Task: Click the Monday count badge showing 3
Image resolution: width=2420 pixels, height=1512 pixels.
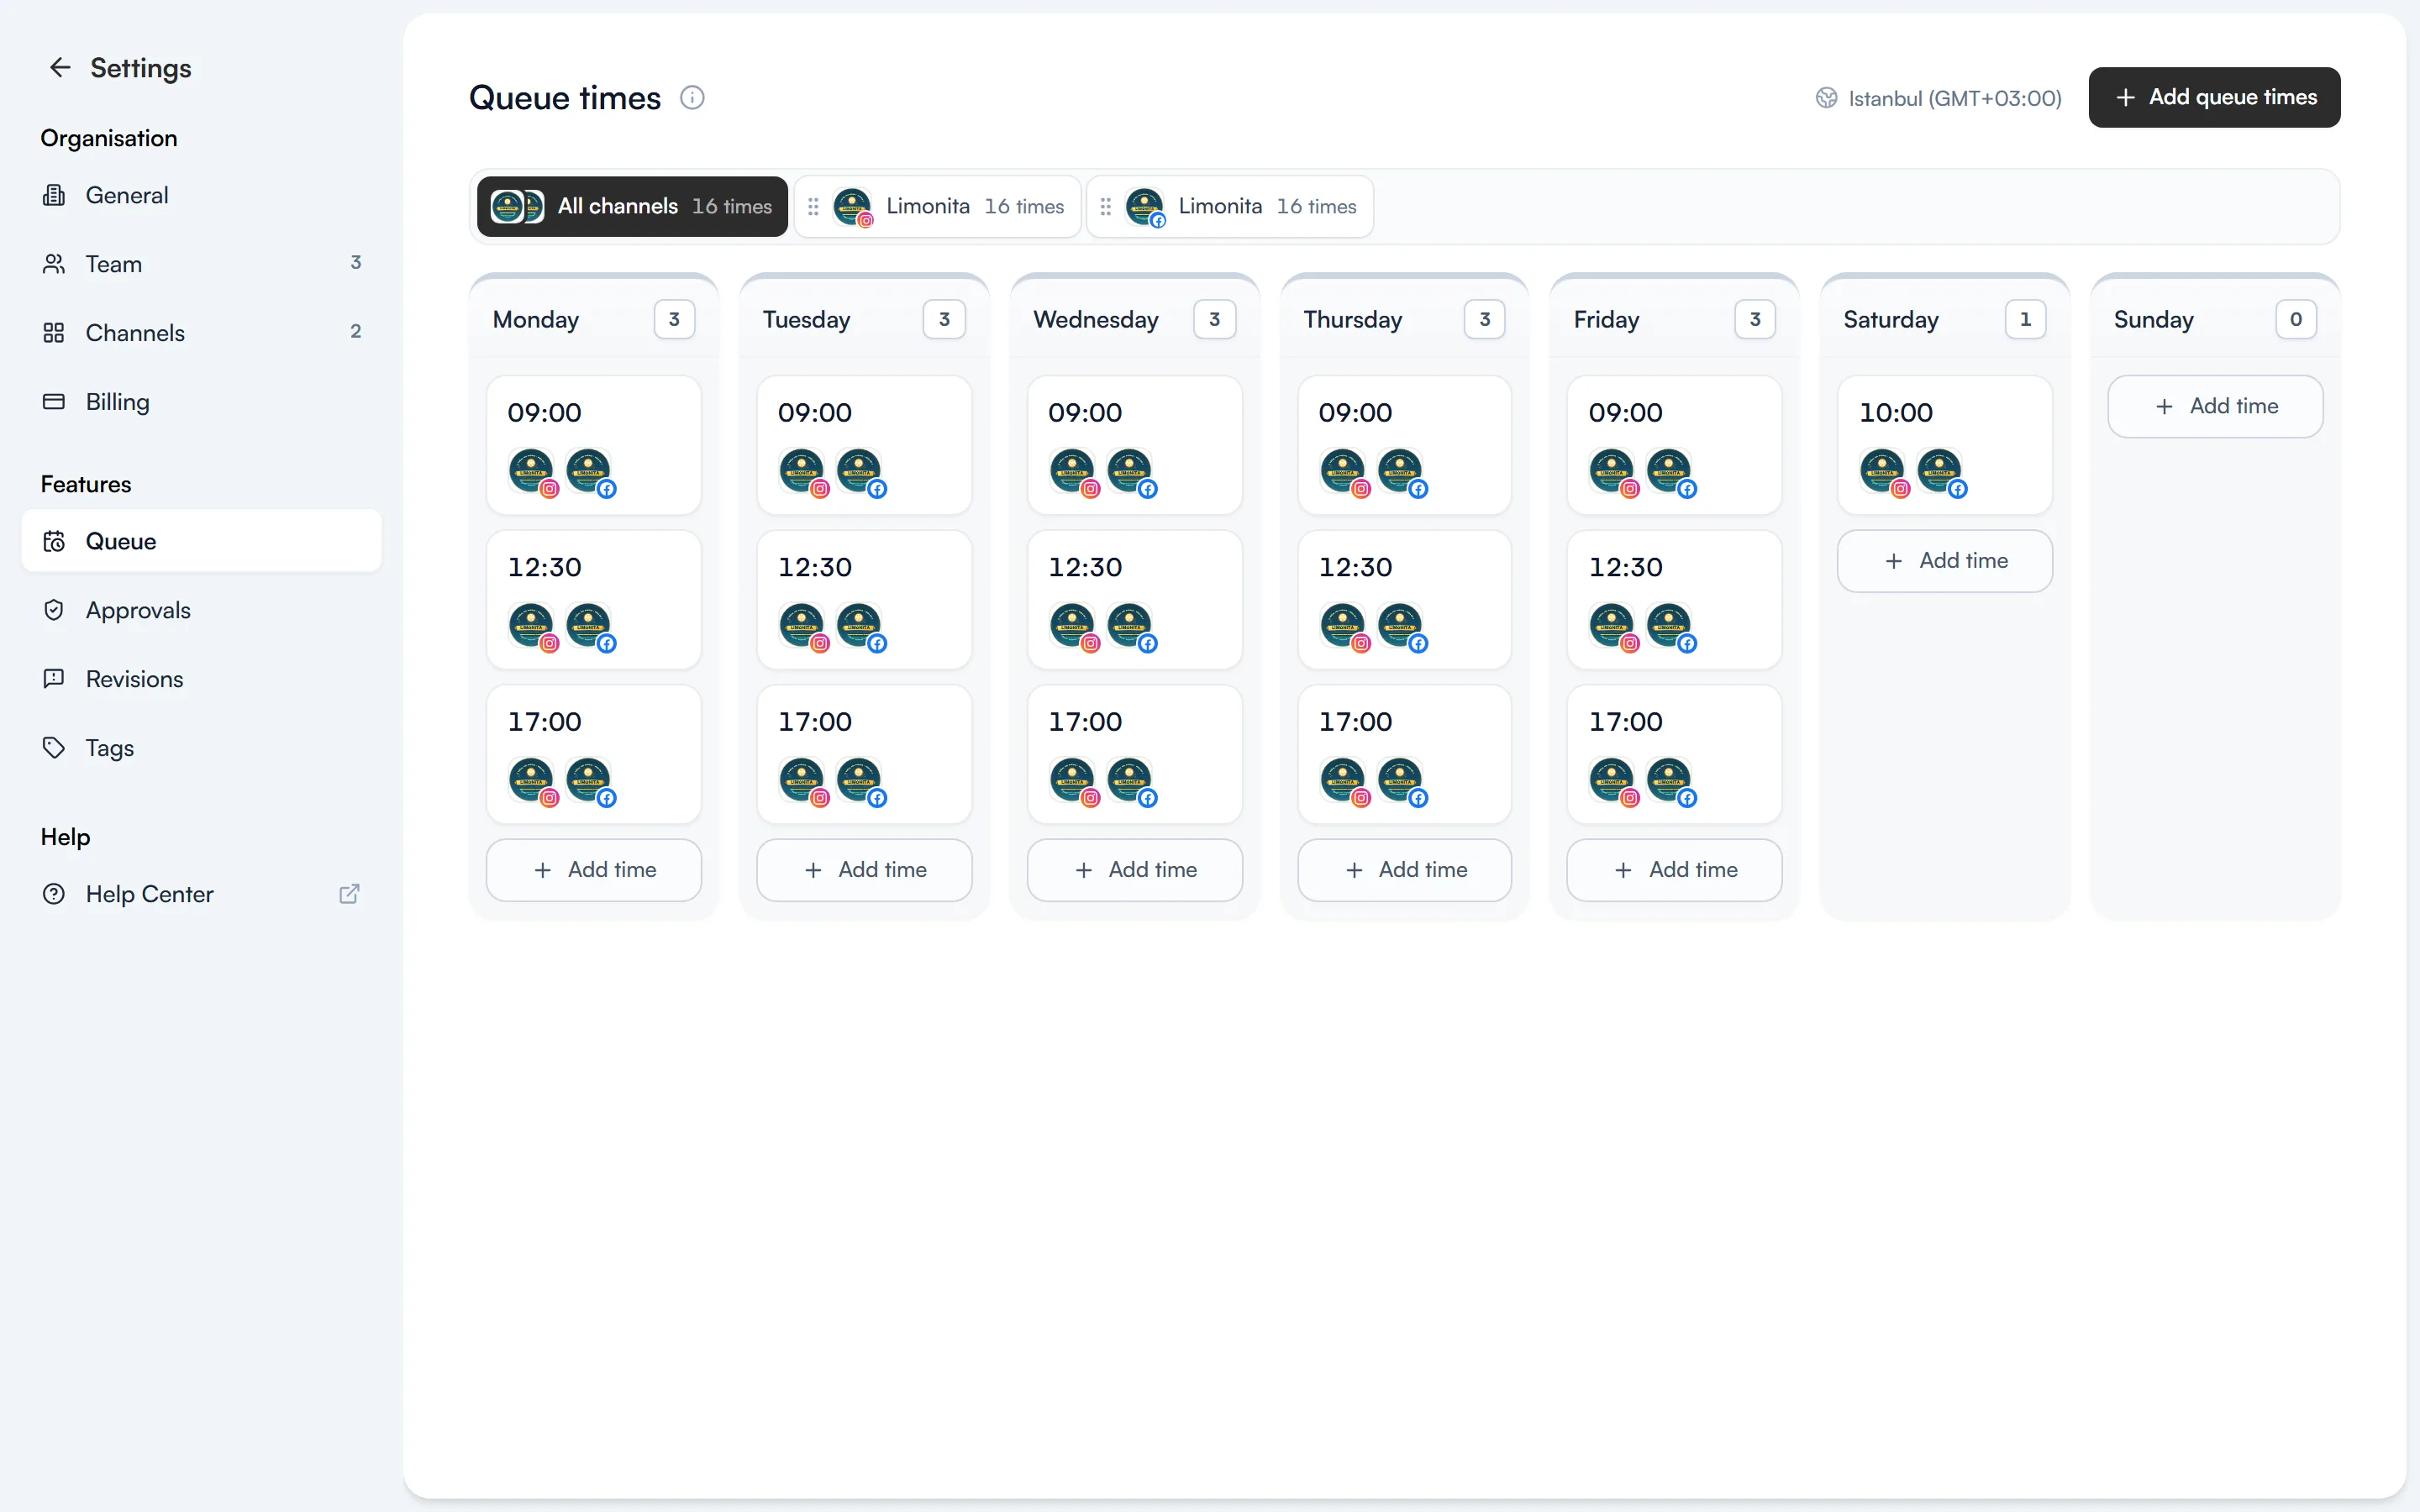Action: pos(674,320)
